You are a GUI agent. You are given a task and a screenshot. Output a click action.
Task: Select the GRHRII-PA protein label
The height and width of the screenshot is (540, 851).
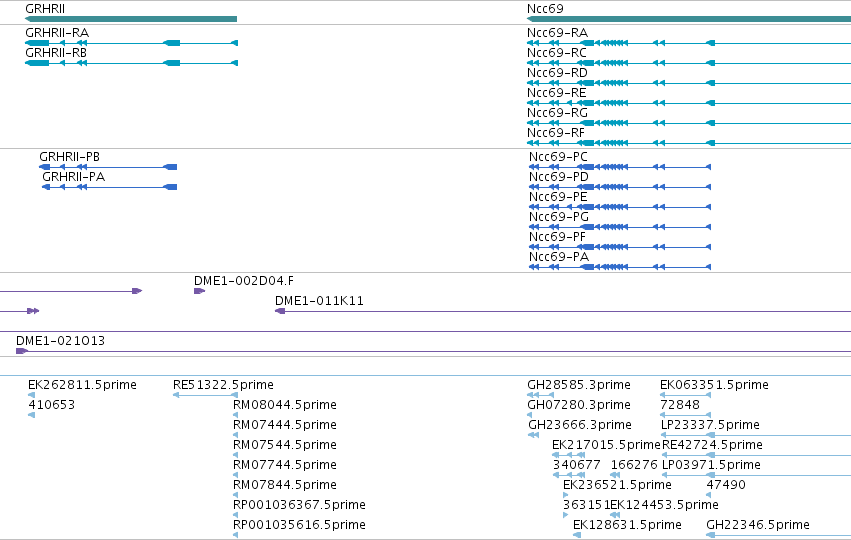[74, 177]
